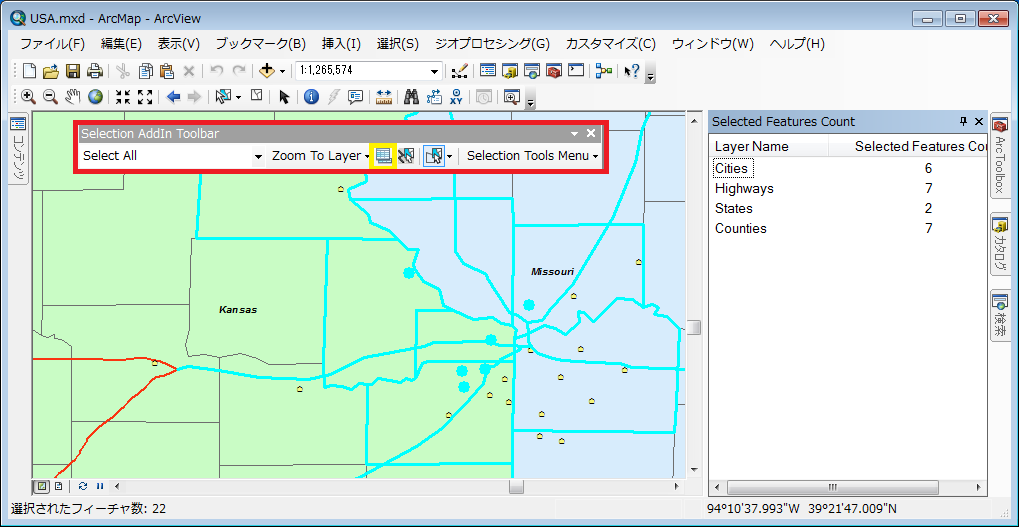Image resolution: width=1019 pixels, height=527 pixels.
Task: Open the Python command window icon
Action: point(576,70)
